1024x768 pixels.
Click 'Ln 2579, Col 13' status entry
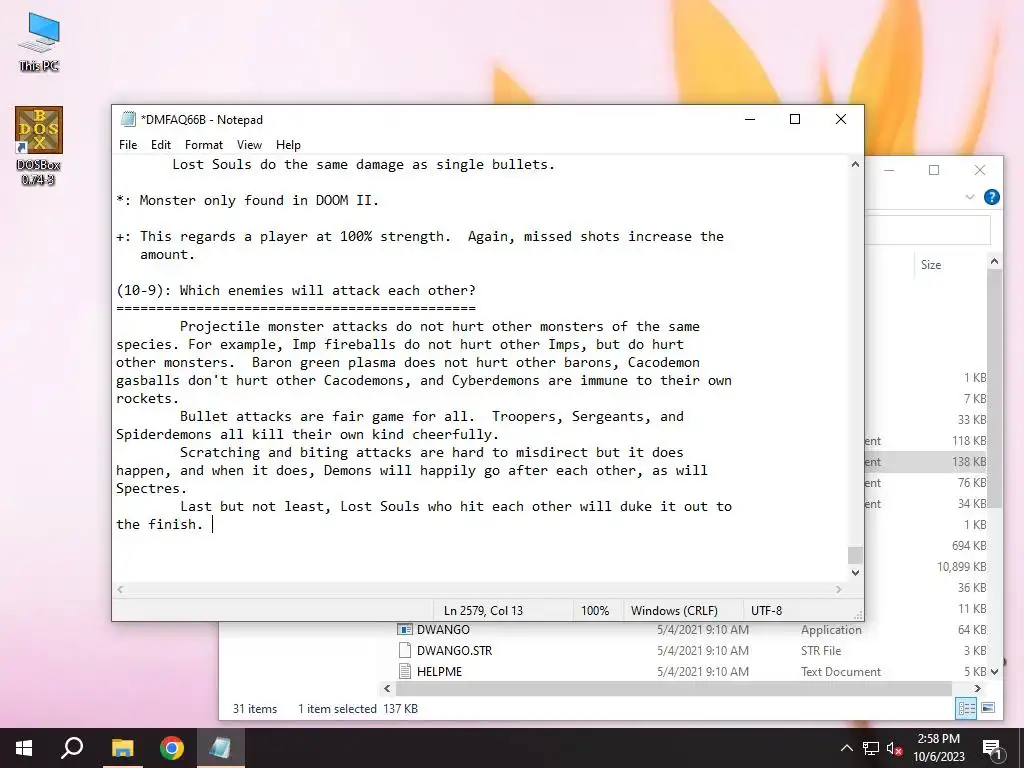[483, 611]
